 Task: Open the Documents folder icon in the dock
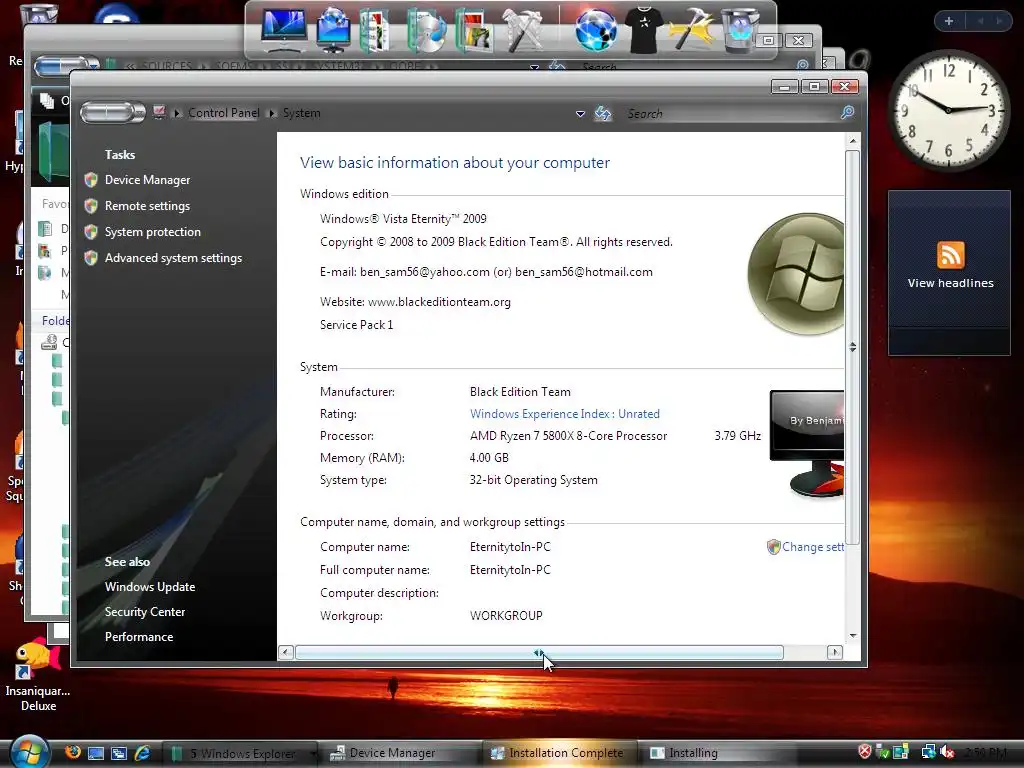coord(375,29)
